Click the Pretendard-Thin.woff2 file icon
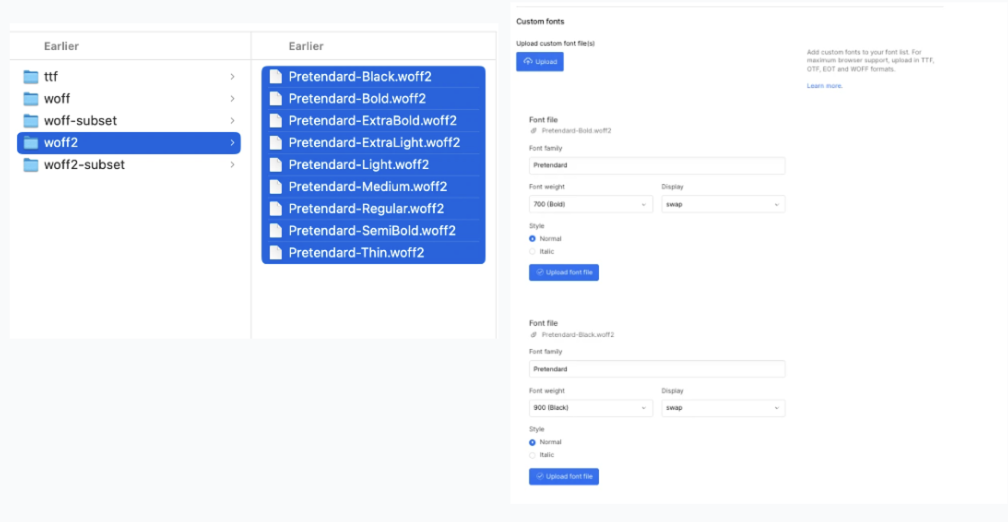 click(x=276, y=253)
